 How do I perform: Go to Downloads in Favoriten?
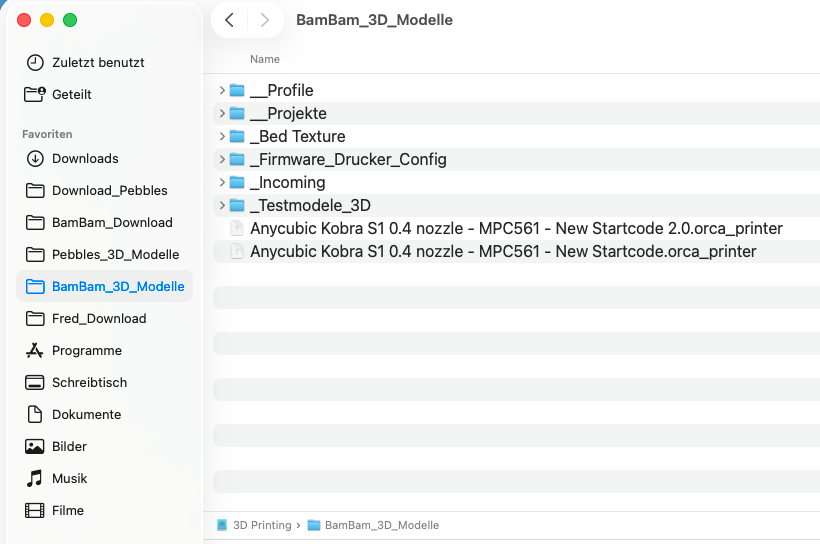pos(85,158)
